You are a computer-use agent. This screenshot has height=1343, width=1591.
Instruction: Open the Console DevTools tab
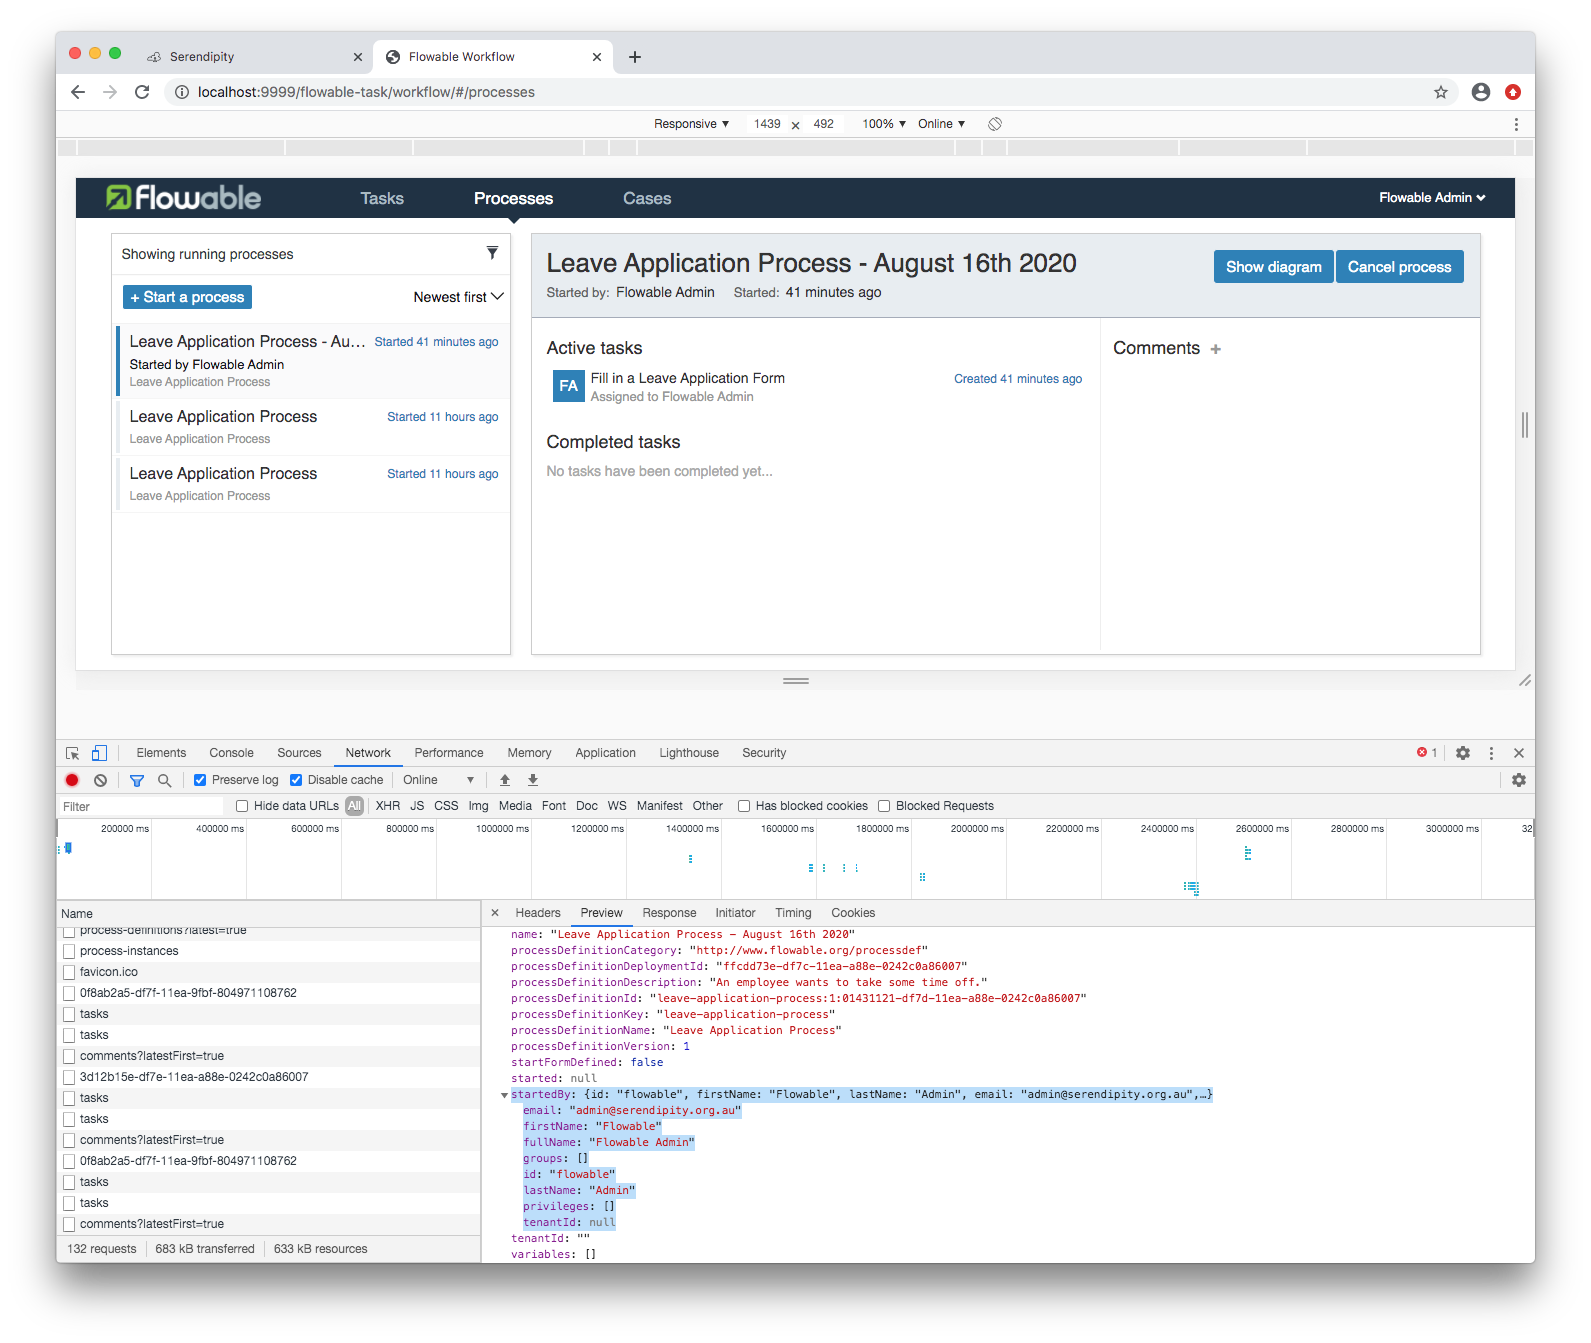(231, 753)
